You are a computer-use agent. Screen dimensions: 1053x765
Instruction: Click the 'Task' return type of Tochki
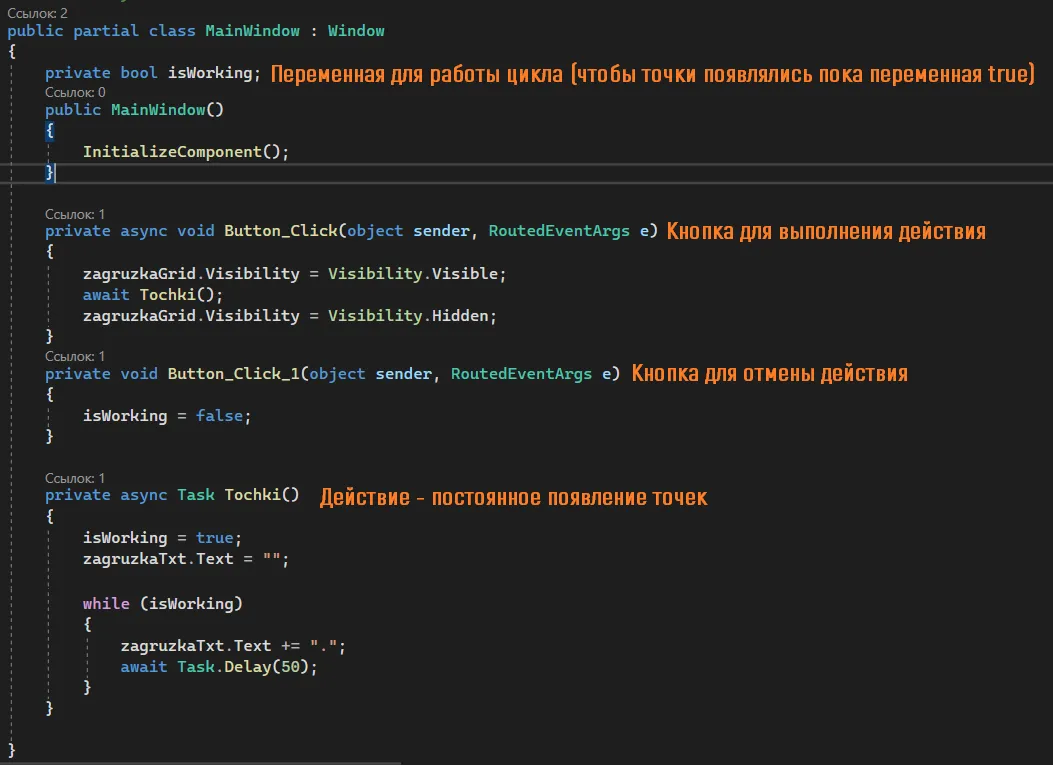coord(196,495)
